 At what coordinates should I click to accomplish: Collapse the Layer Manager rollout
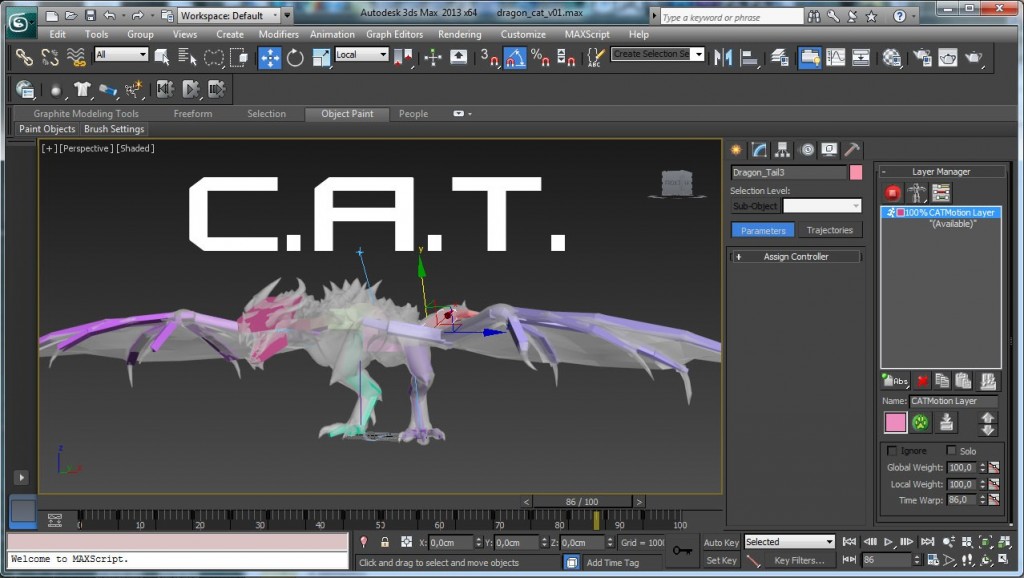pyautogui.click(x=940, y=172)
